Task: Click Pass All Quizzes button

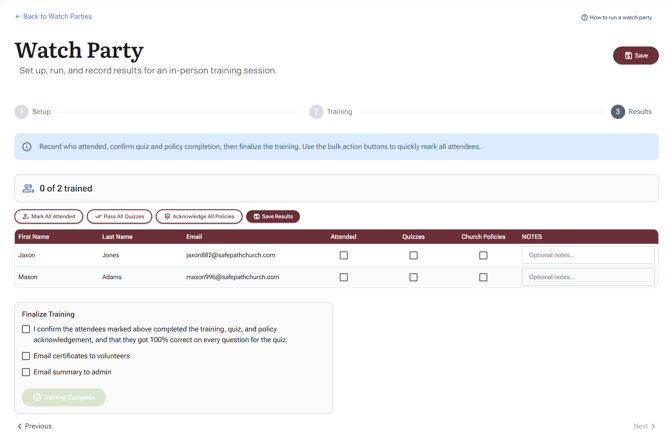Action: (119, 217)
